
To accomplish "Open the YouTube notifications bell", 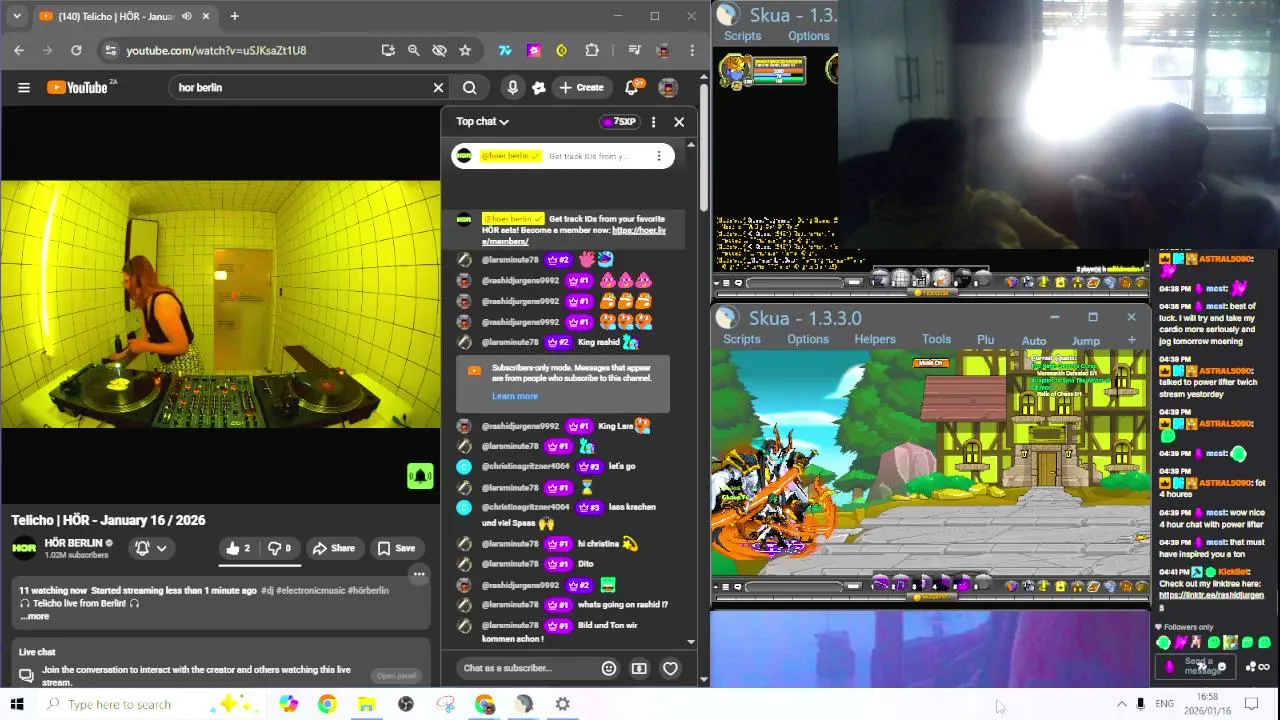I will 632,87.
